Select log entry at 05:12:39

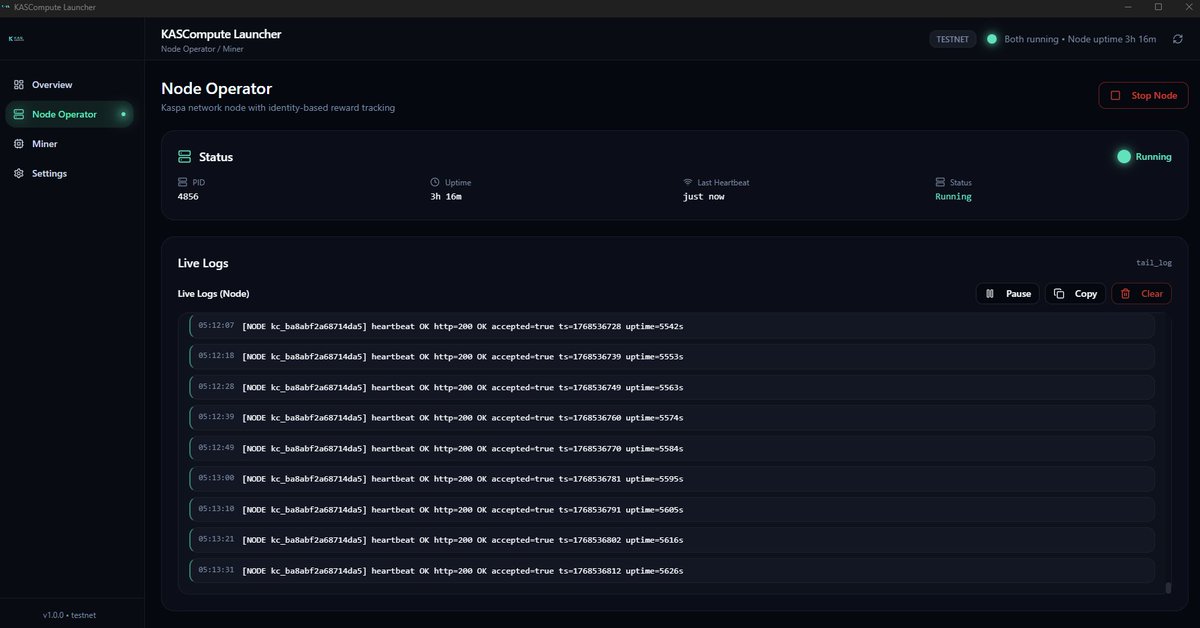pos(672,417)
